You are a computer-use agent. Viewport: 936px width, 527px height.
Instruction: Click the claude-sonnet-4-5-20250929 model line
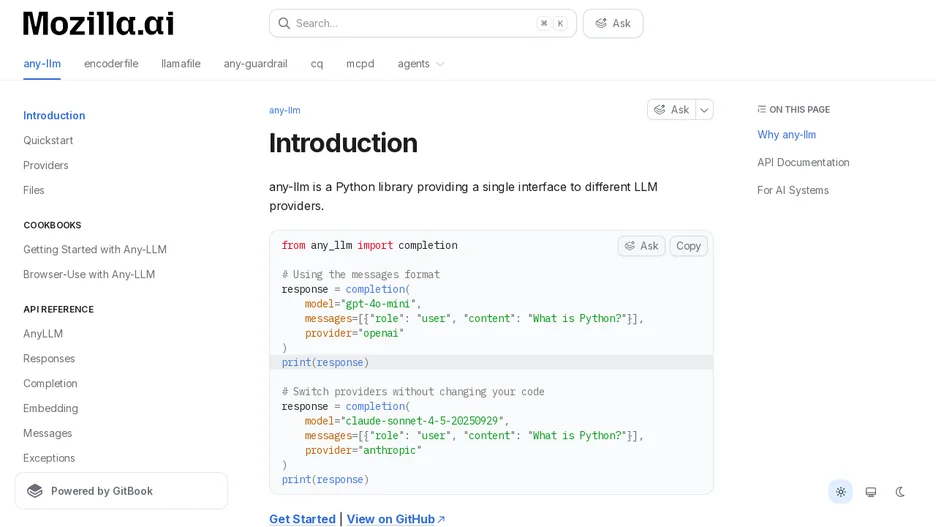point(407,421)
